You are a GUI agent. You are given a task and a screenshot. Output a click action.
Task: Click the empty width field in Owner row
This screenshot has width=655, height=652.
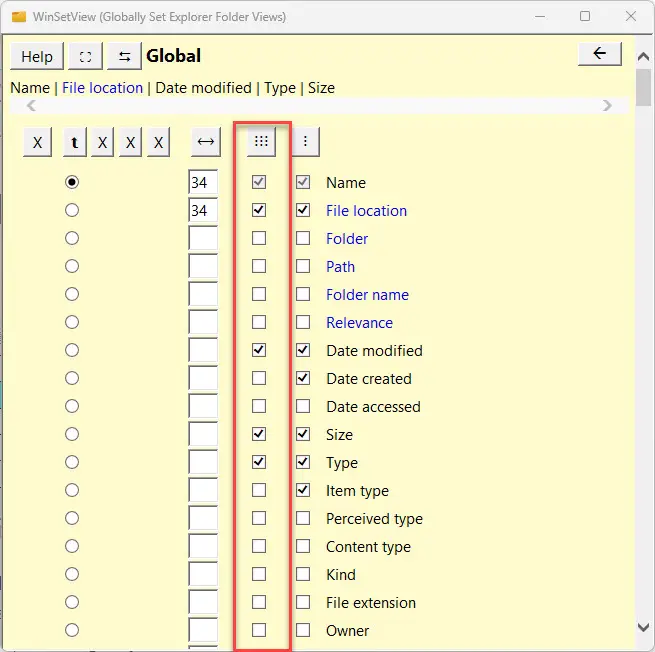pyautogui.click(x=203, y=630)
